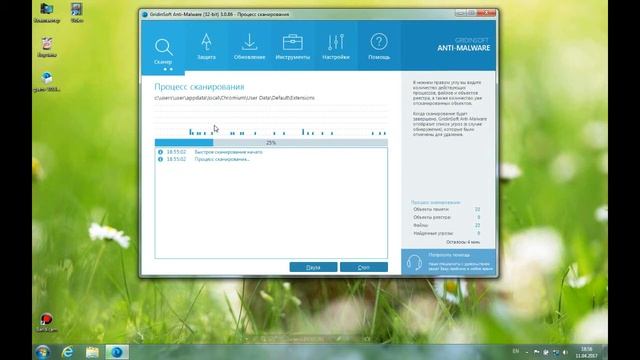Select the Корзина recycle bin icon

(47, 47)
